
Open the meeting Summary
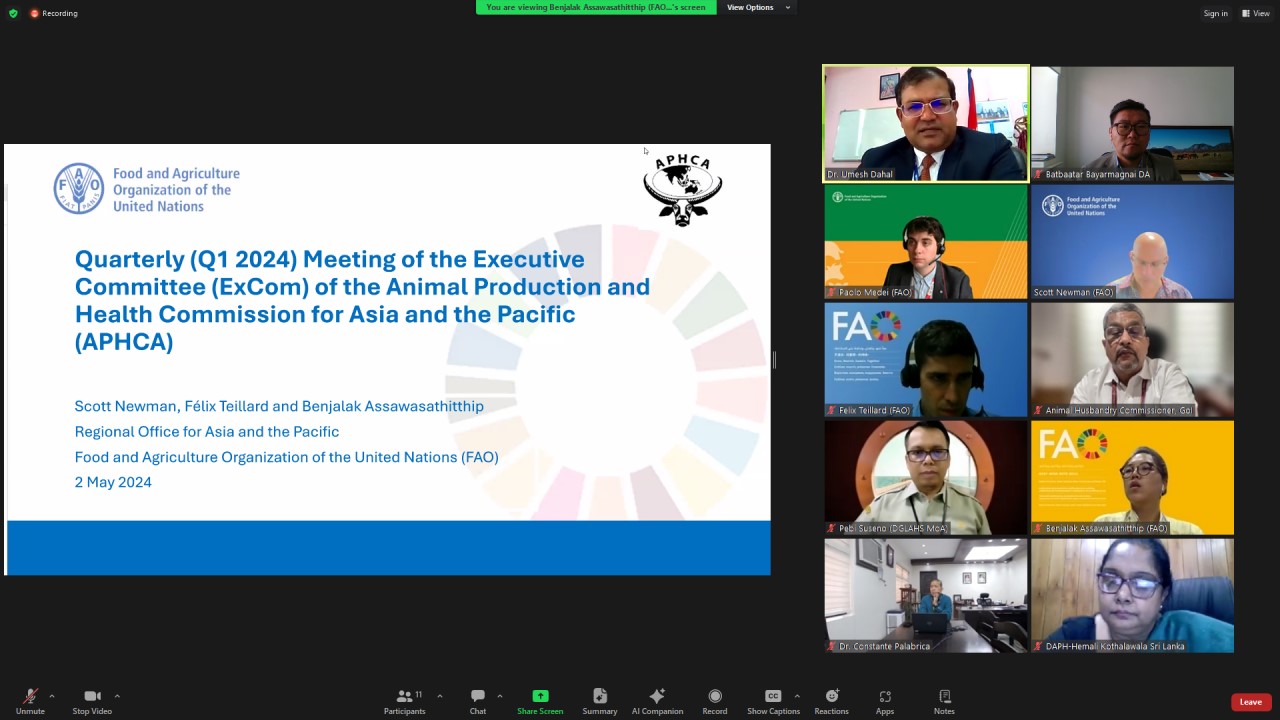pos(599,701)
